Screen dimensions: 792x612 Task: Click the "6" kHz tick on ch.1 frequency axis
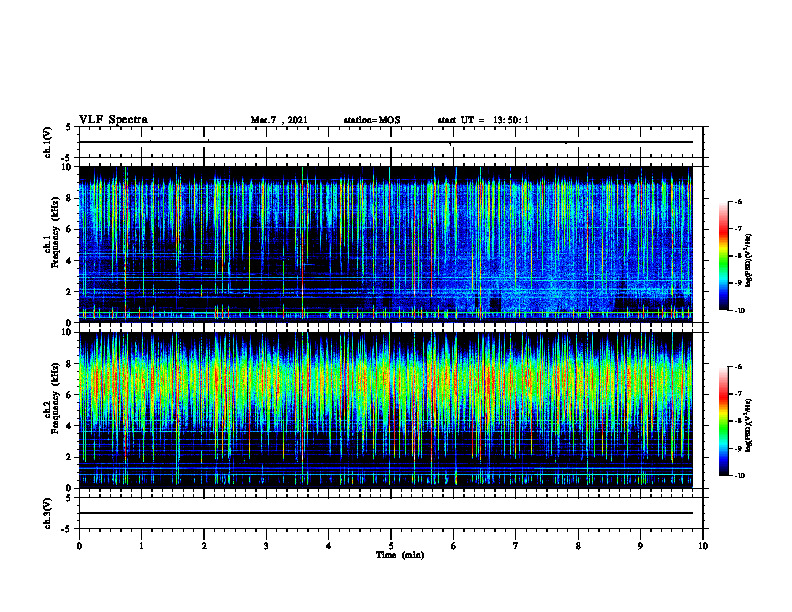[70, 229]
